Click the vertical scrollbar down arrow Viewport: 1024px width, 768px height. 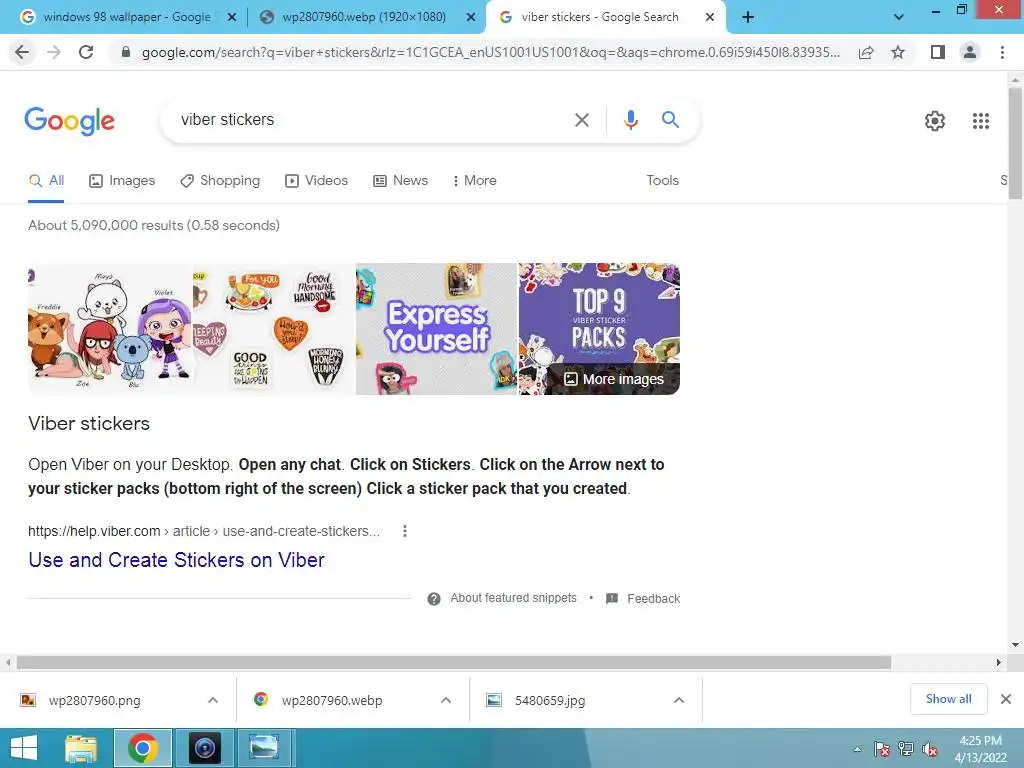click(x=1016, y=645)
